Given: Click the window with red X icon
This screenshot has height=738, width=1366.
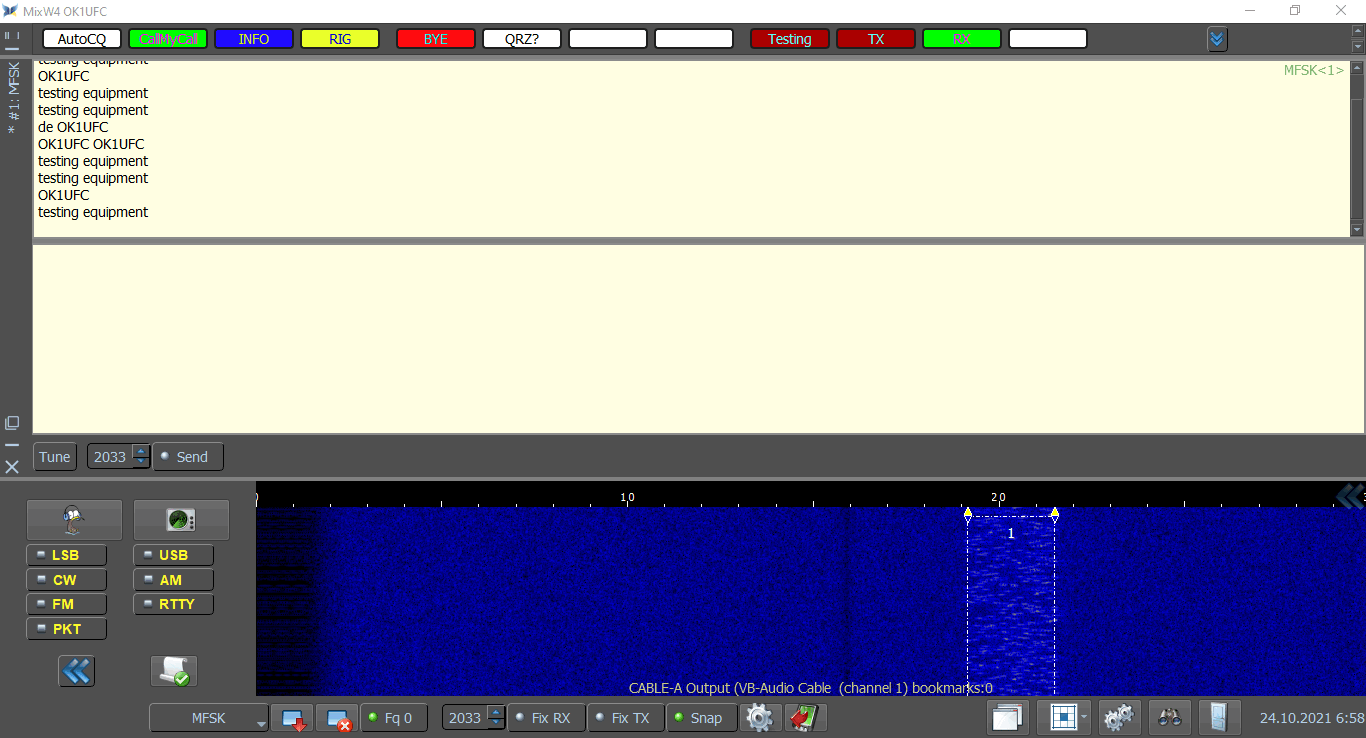Looking at the screenshot, I should tap(337, 718).
